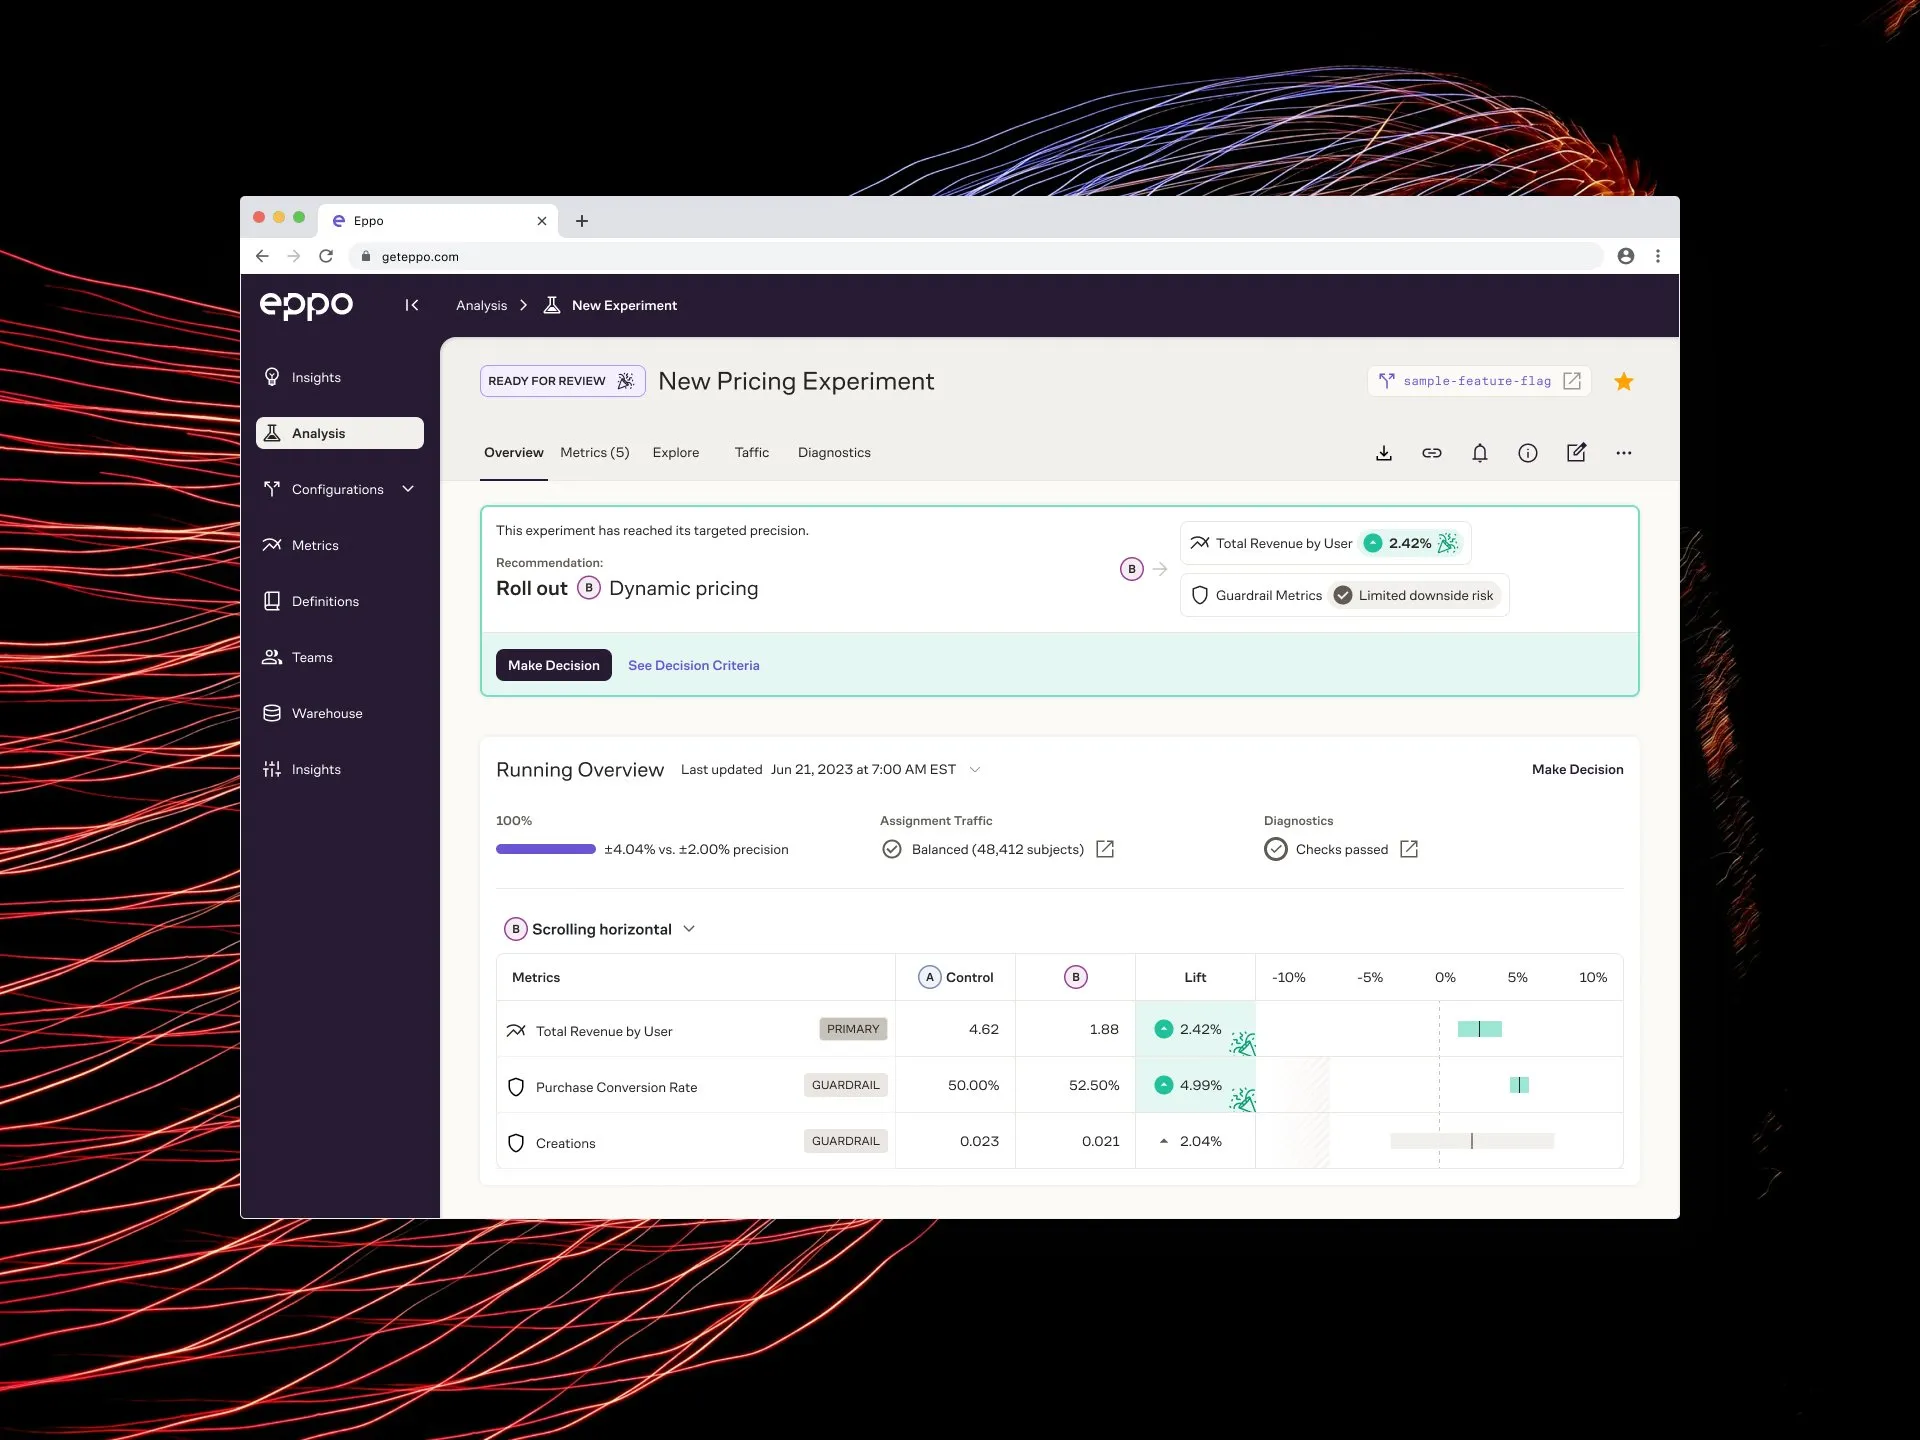
Task: Click the Ready for Review status badge
Action: point(562,381)
